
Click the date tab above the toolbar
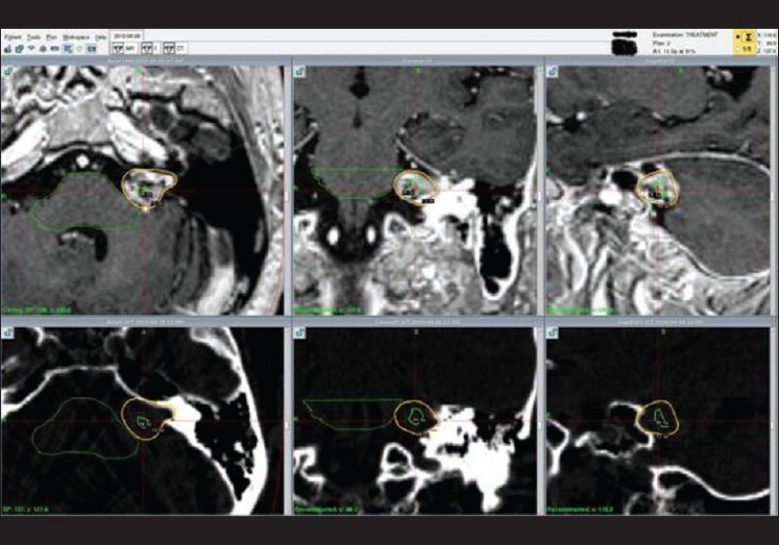[128, 35]
